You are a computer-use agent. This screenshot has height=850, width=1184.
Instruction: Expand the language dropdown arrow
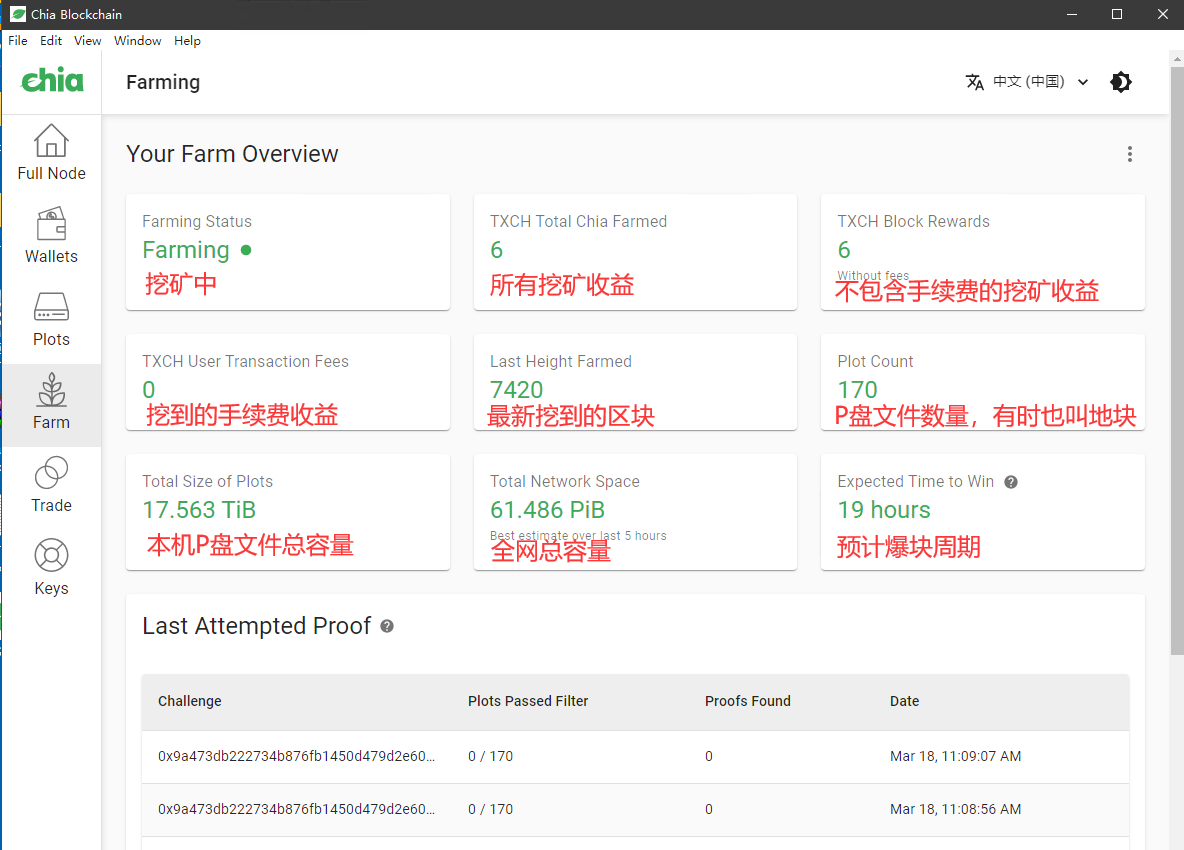(1083, 82)
